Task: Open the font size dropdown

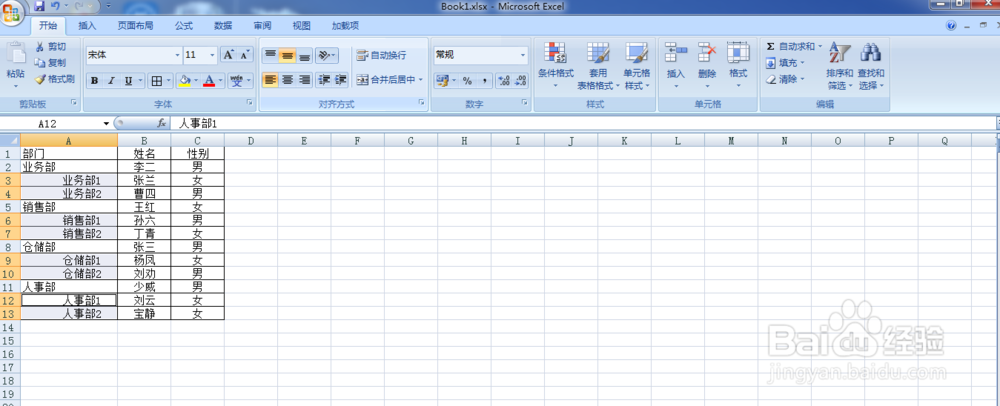Action: 212,55
